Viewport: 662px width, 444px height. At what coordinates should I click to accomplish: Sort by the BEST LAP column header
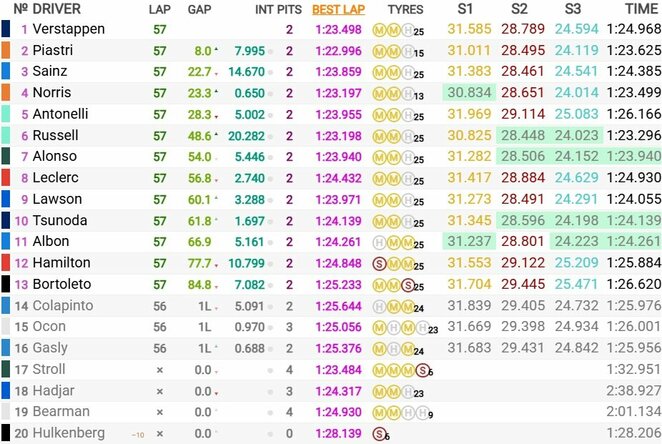(336, 8)
